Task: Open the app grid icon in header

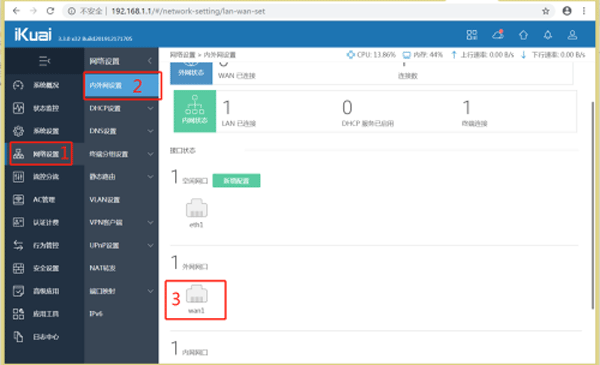Action: click(x=472, y=35)
